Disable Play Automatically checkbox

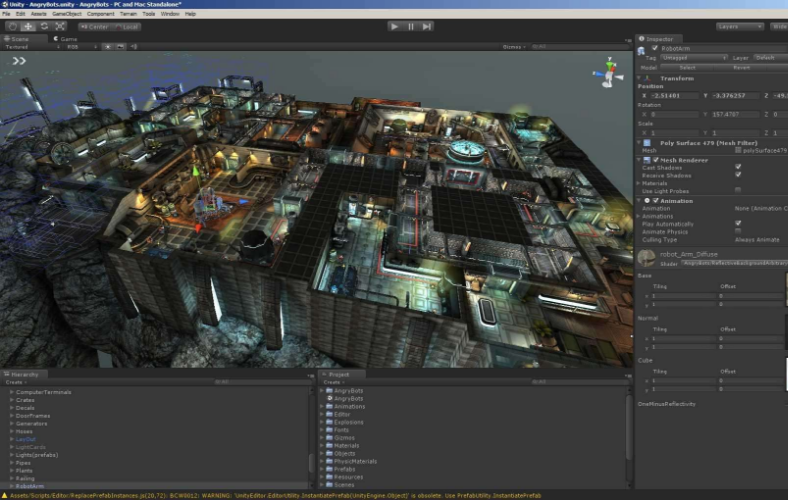click(x=738, y=222)
